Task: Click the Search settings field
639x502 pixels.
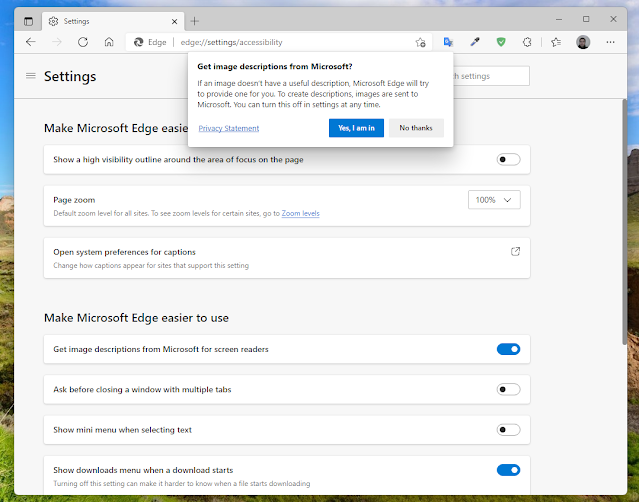Action: [x=491, y=76]
